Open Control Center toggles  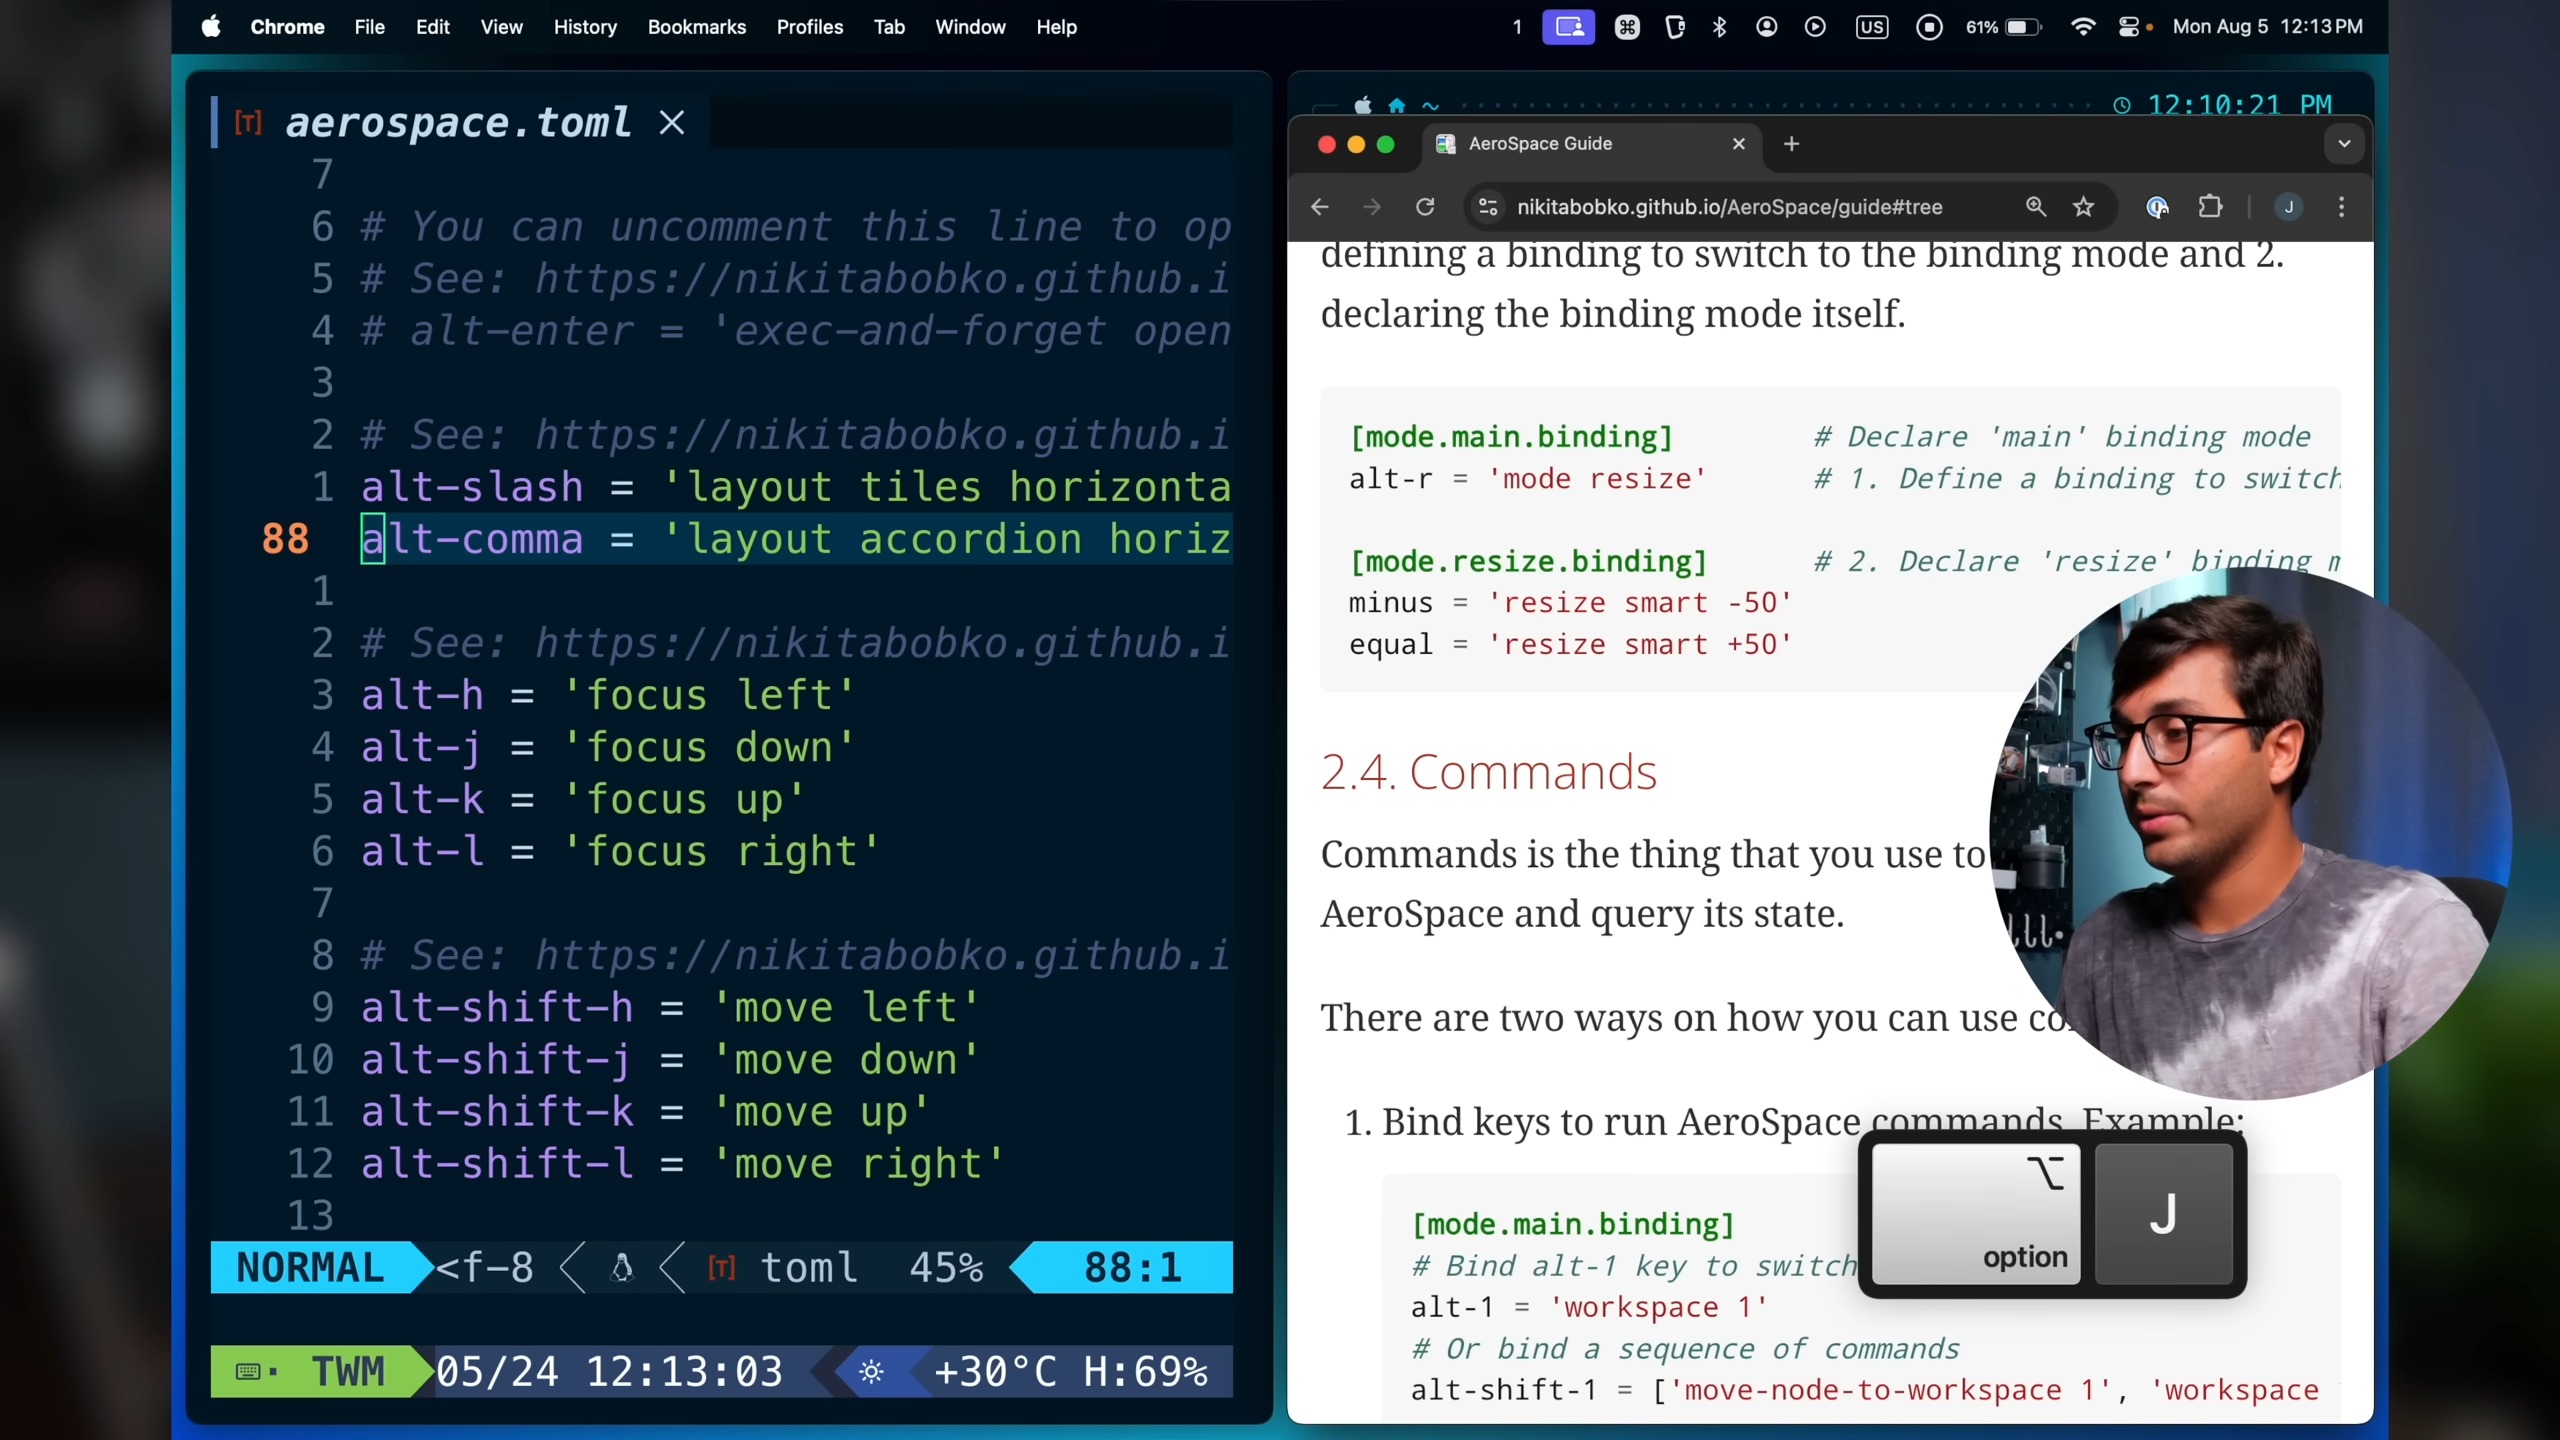coord(2129,27)
